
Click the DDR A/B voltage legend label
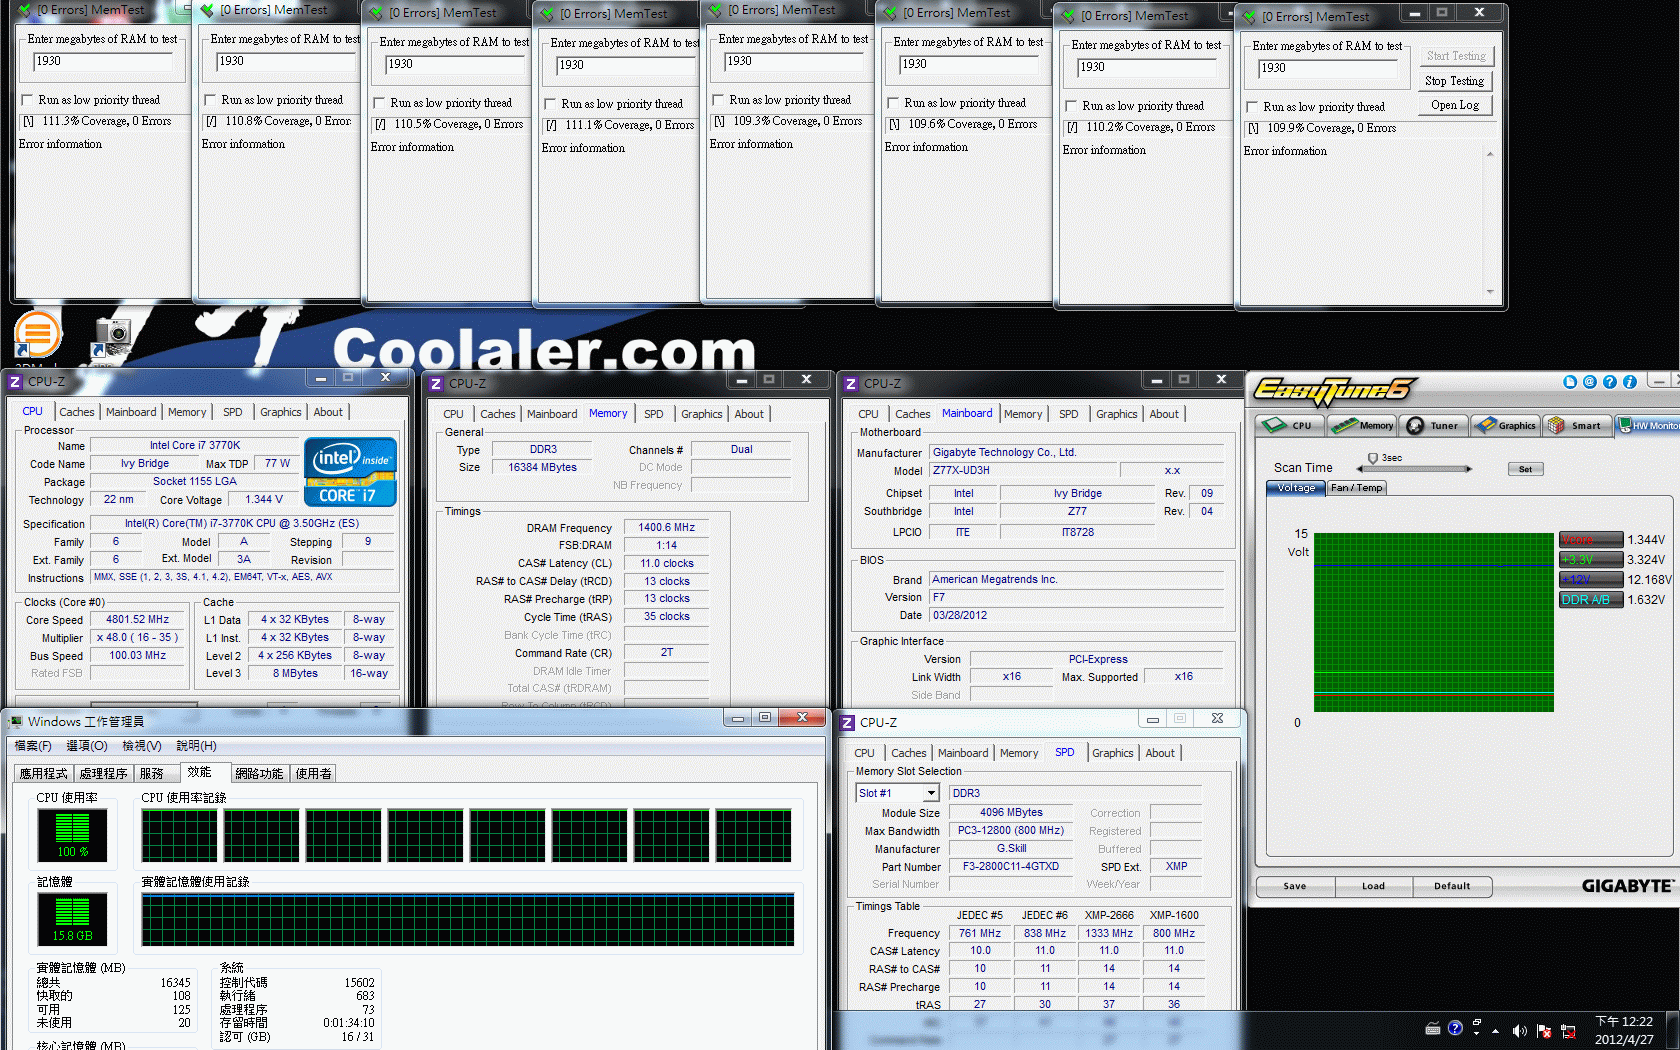[x=1590, y=600]
